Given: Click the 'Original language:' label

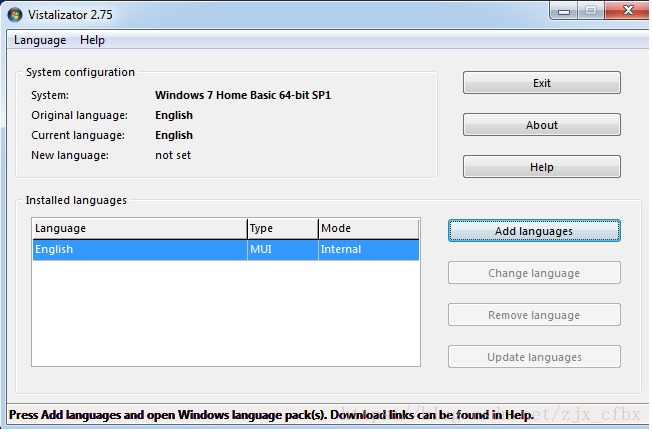Looking at the screenshot, I should click(79, 115).
